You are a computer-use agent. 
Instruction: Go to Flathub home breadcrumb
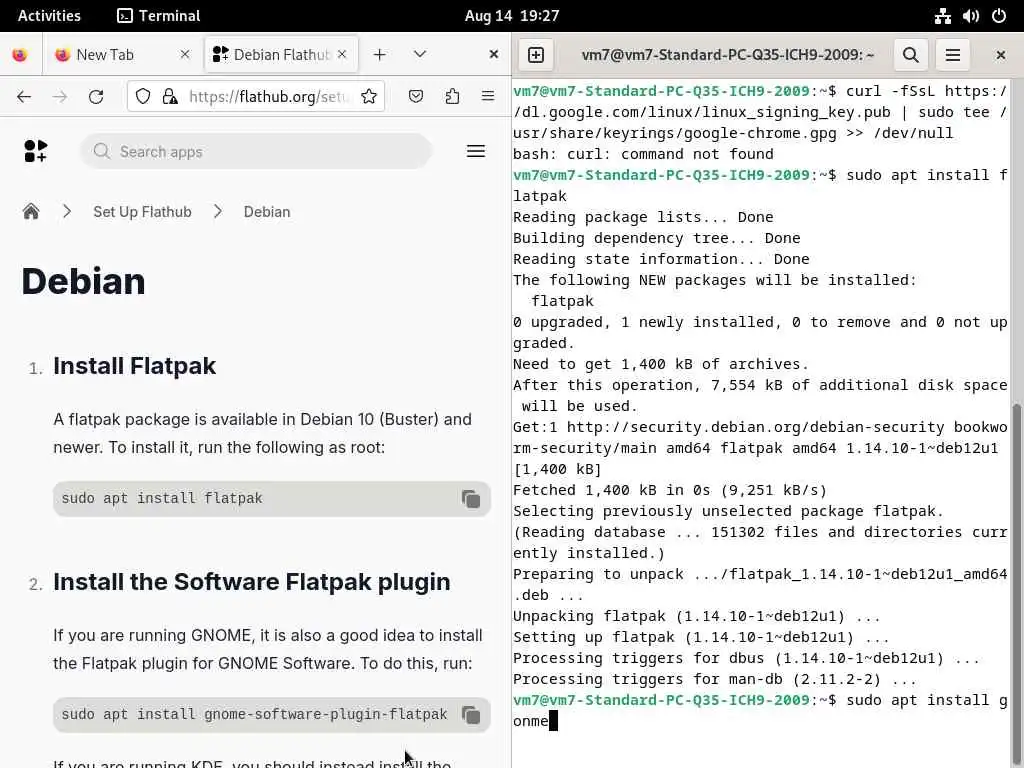click(x=31, y=212)
